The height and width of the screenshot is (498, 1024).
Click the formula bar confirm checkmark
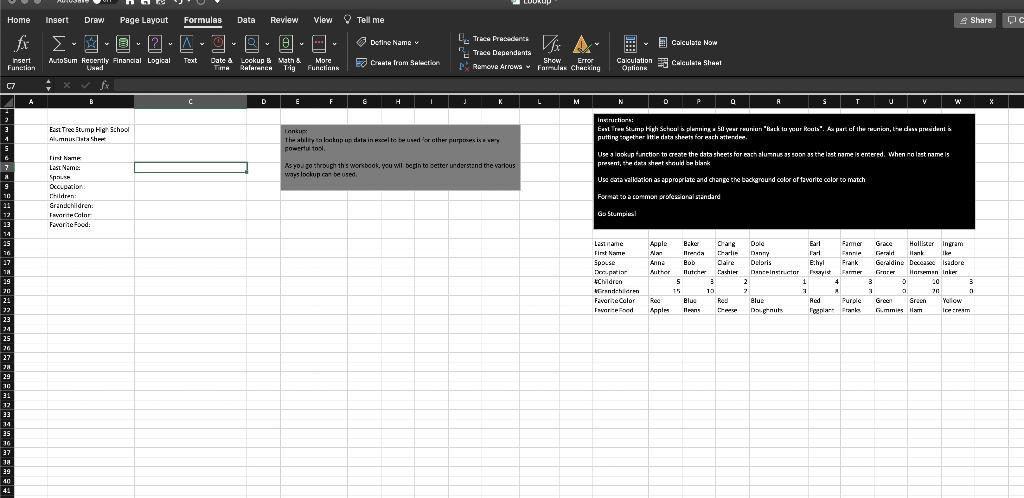point(86,86)
